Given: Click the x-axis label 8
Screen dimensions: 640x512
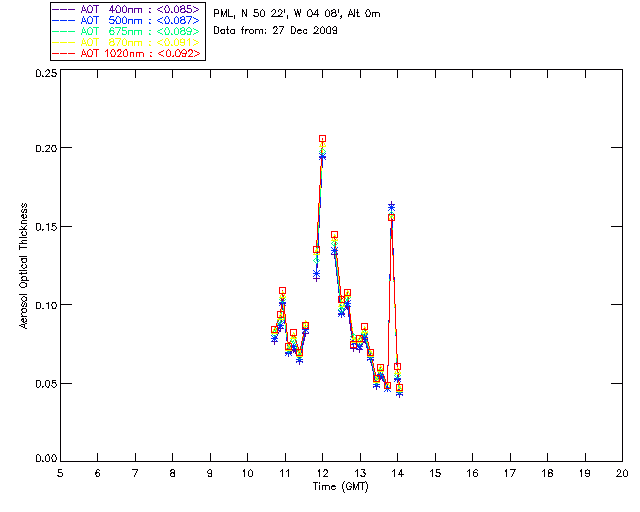Looking at the screenshot, I should pyautogui.click(x=173, y=473).
